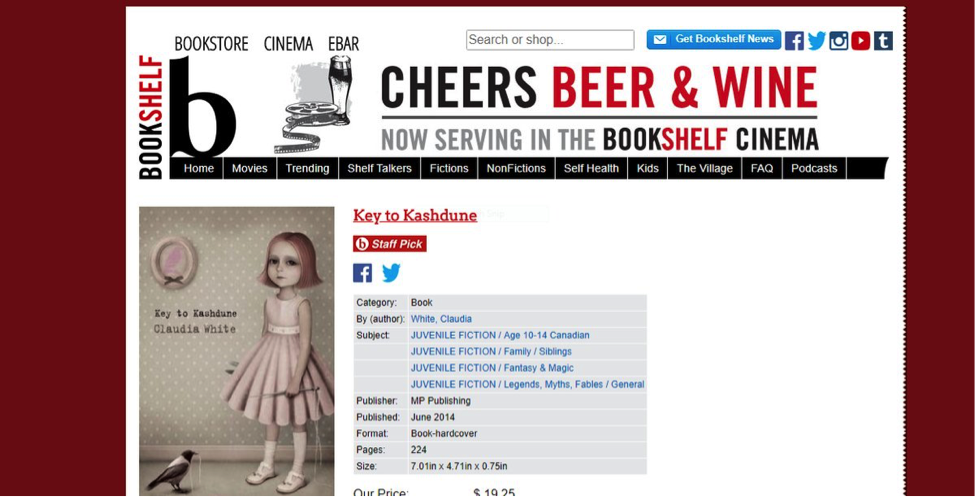Select the Podcasts menu item
This screenshot has width=975, height=497.
[814, 169]
